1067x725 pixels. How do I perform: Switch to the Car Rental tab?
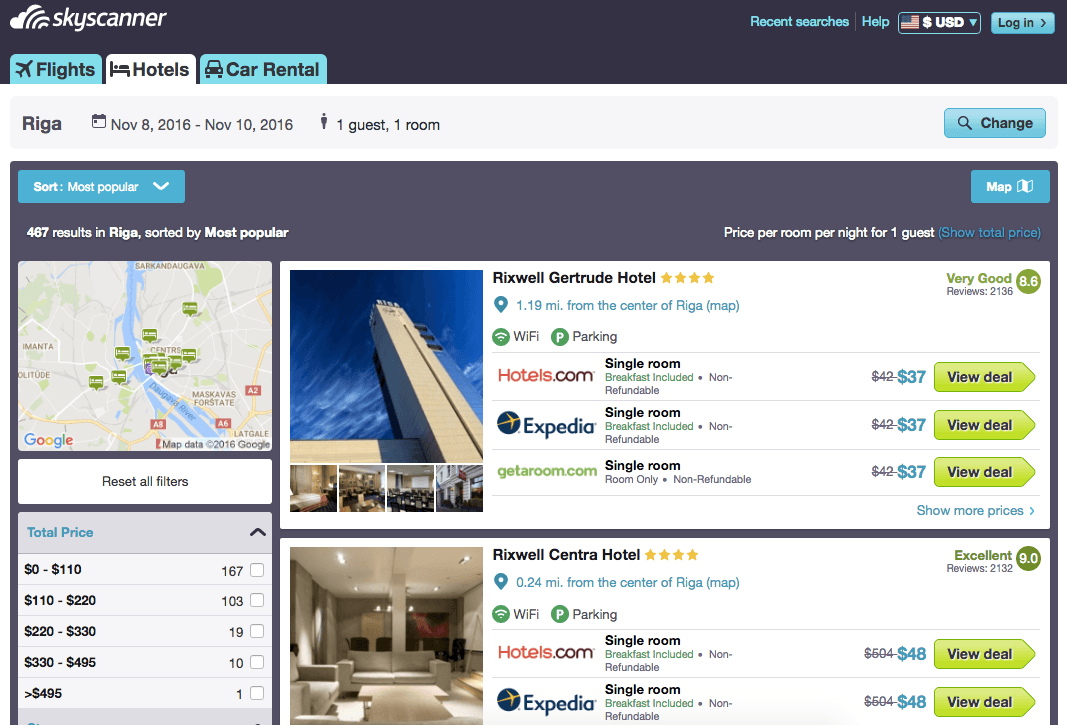263,69
